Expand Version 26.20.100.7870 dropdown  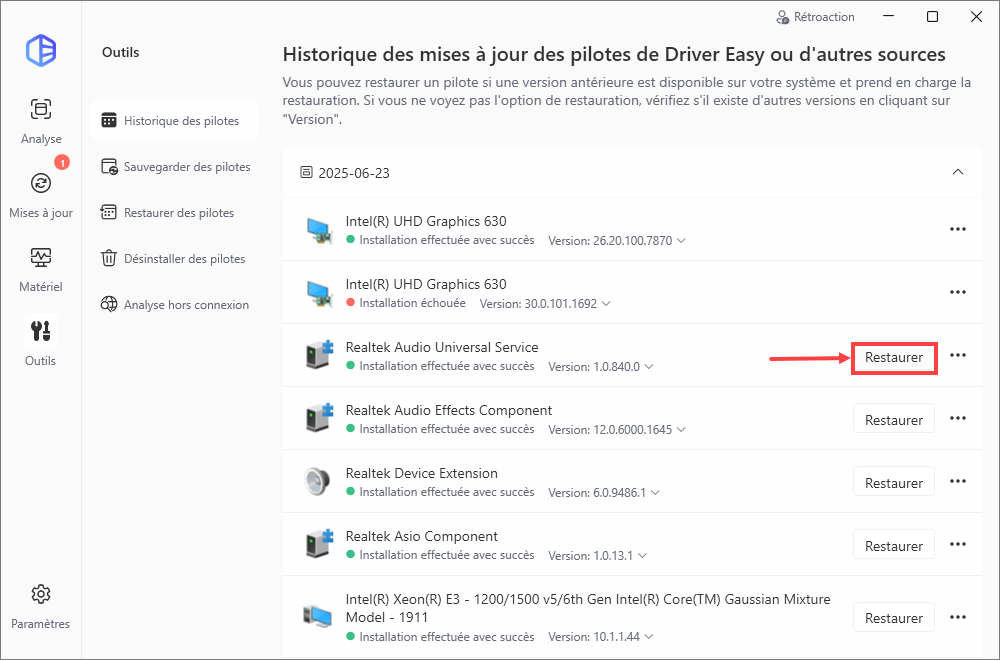[x=681, y=240]
